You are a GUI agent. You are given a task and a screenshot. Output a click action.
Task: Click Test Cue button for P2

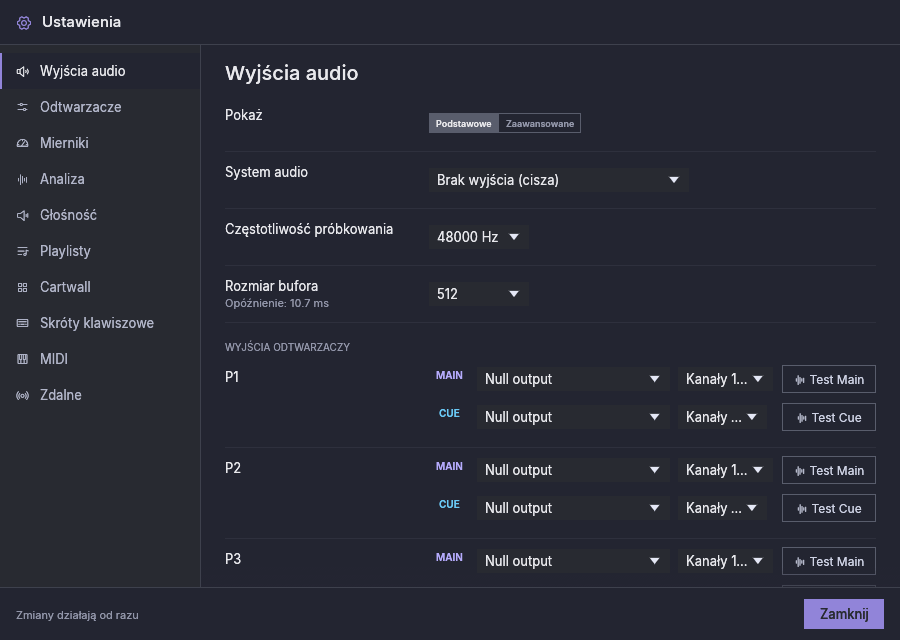(829, 509)
